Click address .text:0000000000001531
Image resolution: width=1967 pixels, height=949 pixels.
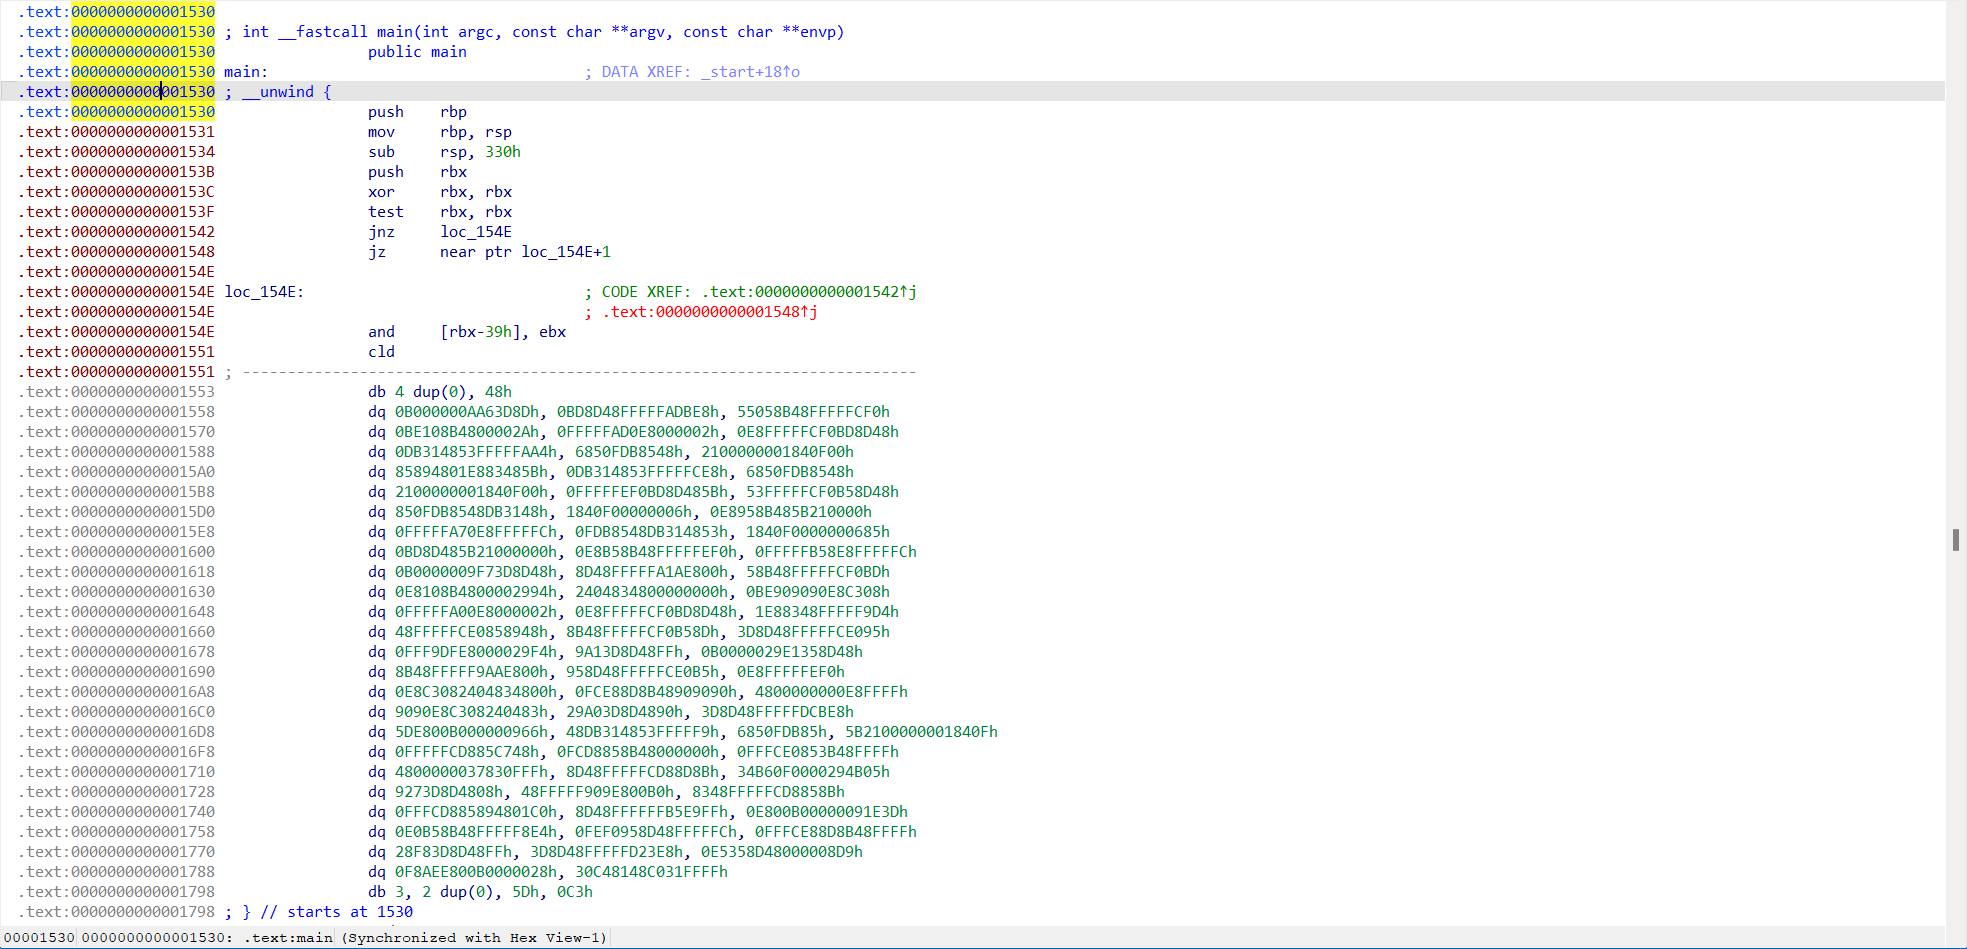pyautogui.click(x=116, y=132)
